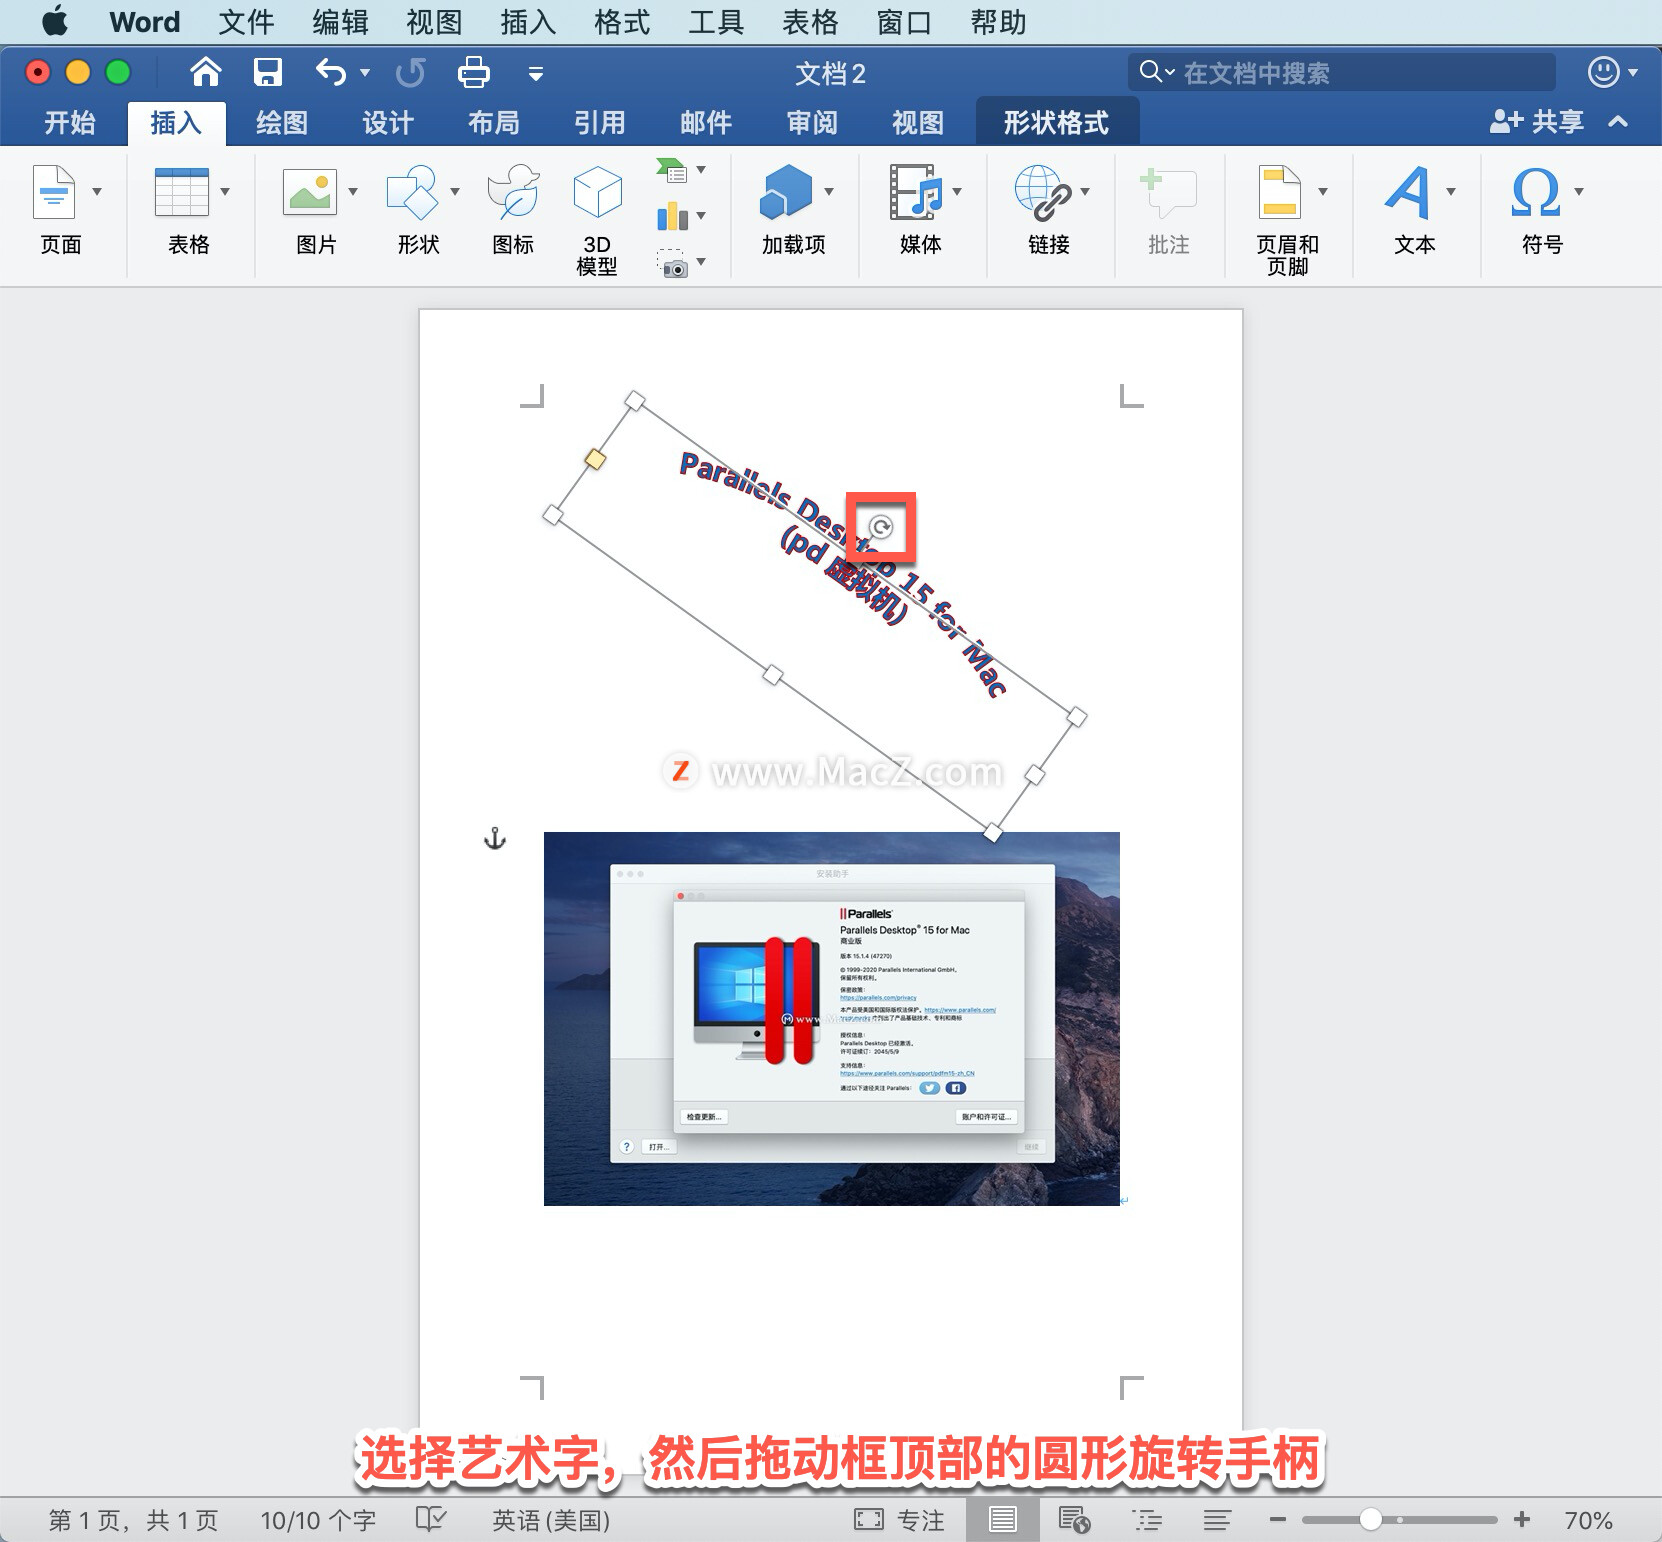Select the 引用 ribbon tab
Viewport: 1662px width, 1542px height.
pyautogui.click(x=600, y=123)
